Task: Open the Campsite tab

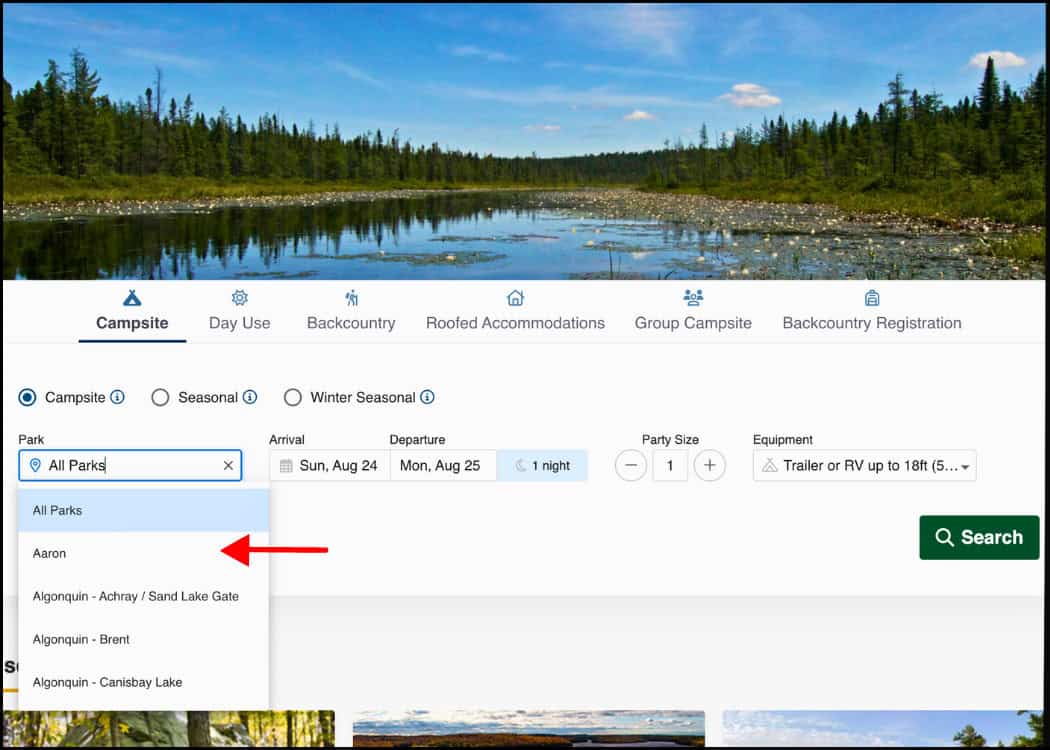Action: tap(132, 311)
